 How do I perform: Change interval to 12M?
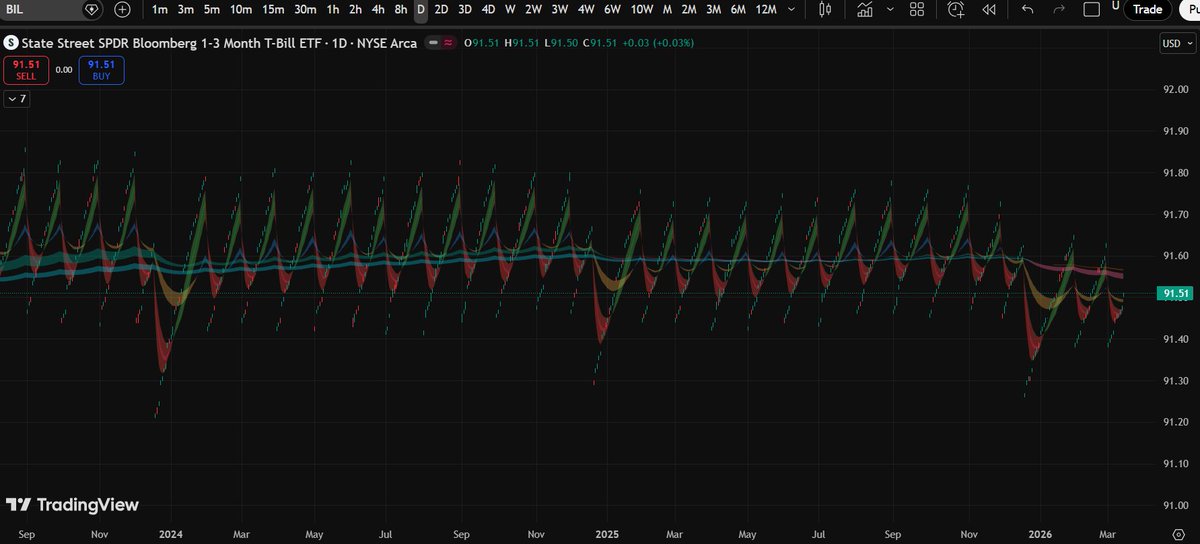pyautogui.click(x=766, y=9)
